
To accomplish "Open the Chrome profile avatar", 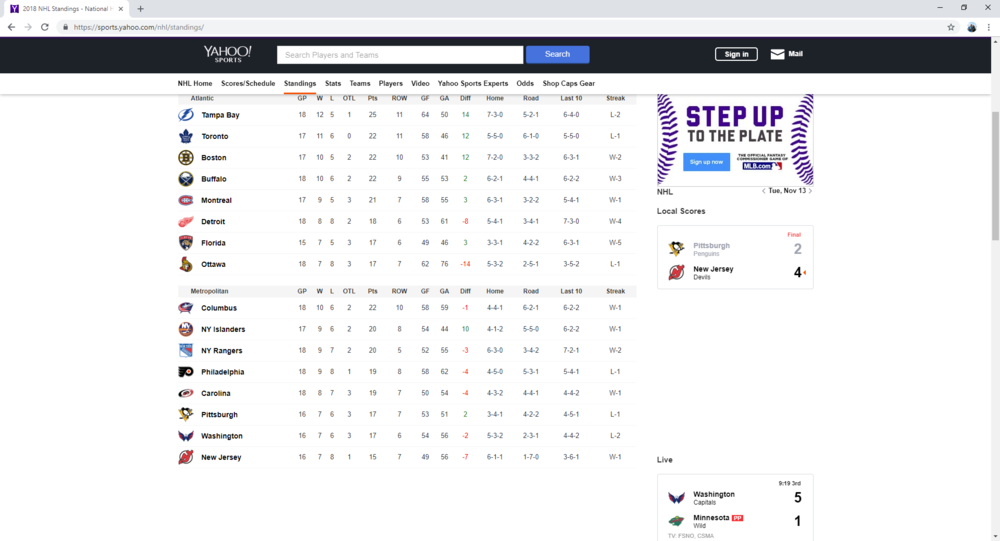I will 972,27.
